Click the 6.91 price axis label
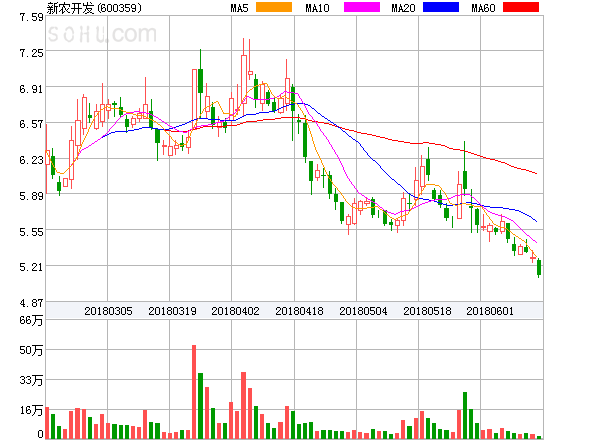600x440 pixels. click(31, 89)
